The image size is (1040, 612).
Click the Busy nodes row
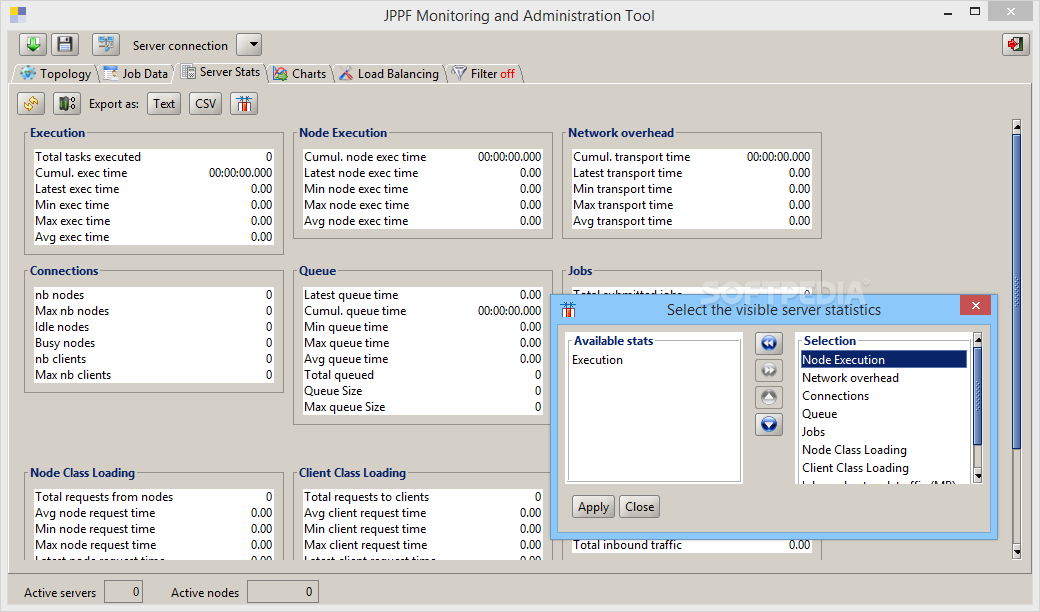click(153, 343)
